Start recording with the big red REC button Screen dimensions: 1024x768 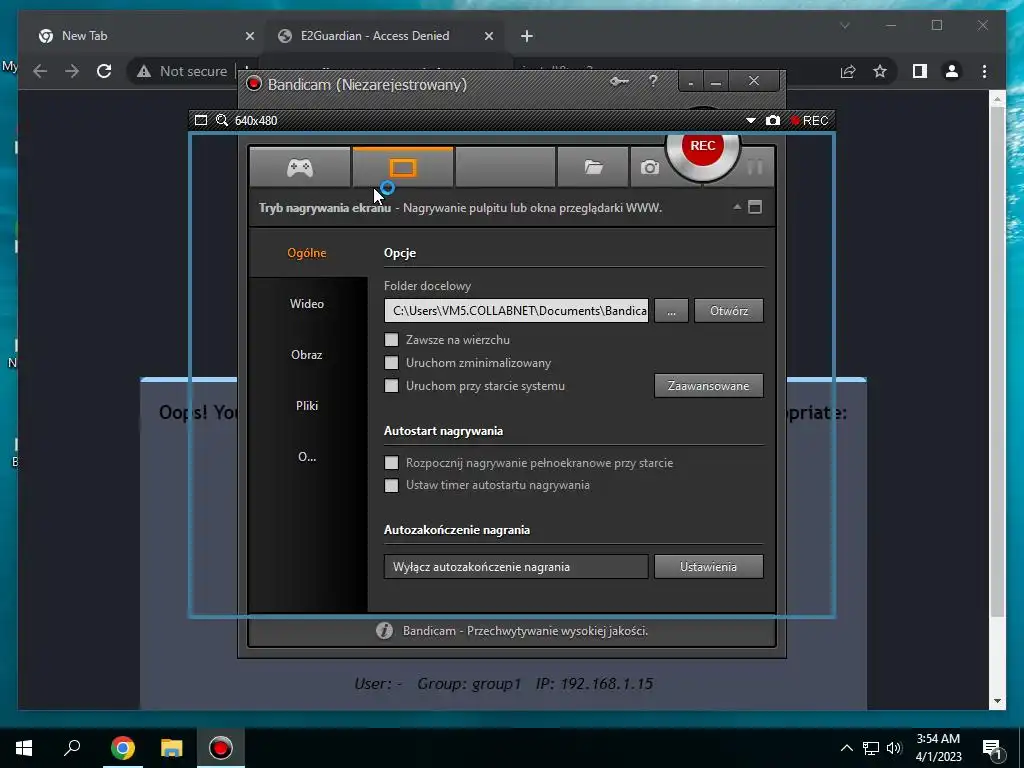pos(703,148)
